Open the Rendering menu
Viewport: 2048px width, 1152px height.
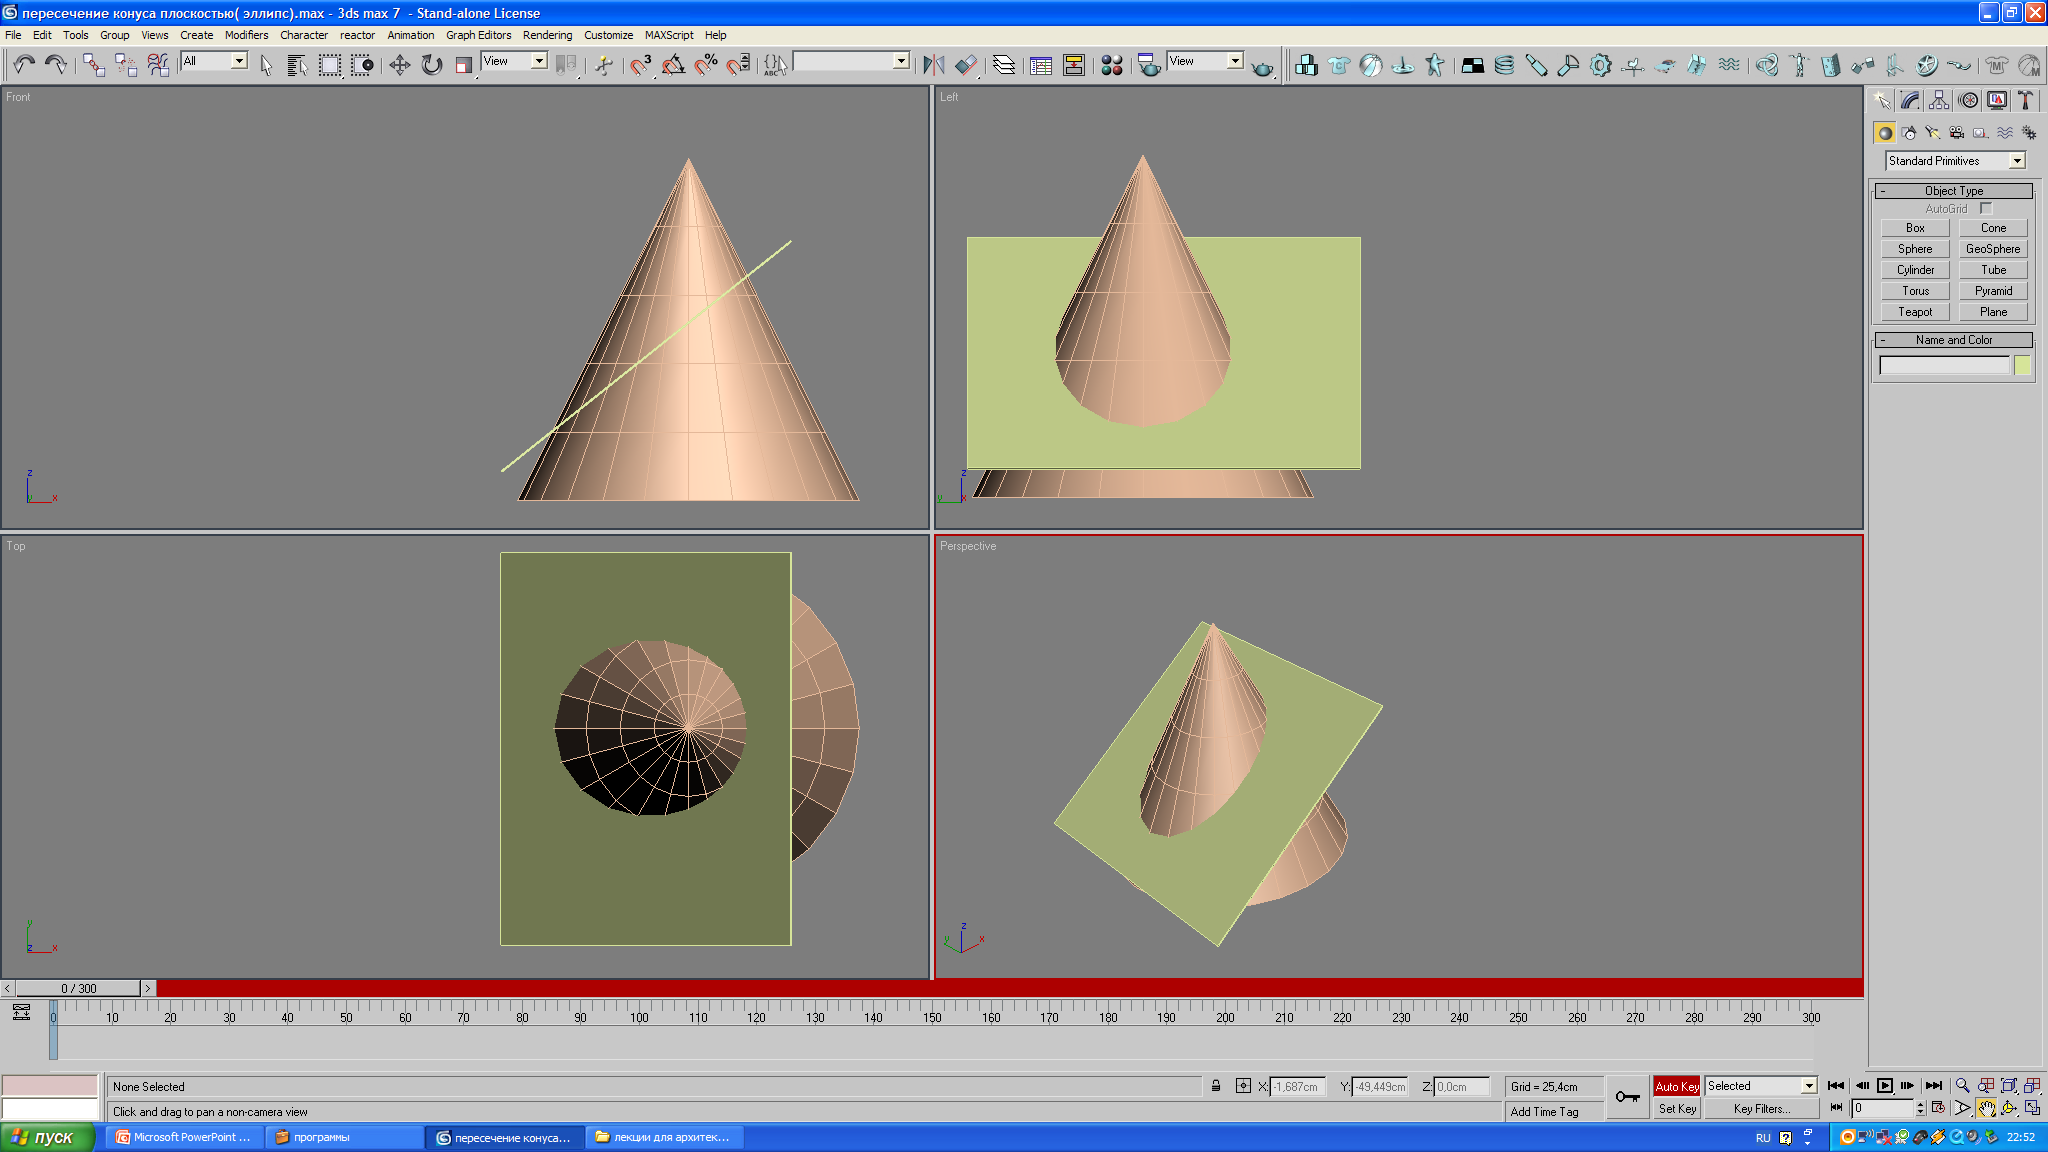(x=547, y=35)
